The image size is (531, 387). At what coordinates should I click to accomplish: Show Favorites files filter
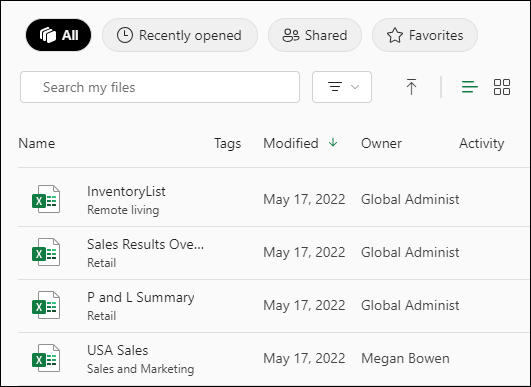click(425, 35)
